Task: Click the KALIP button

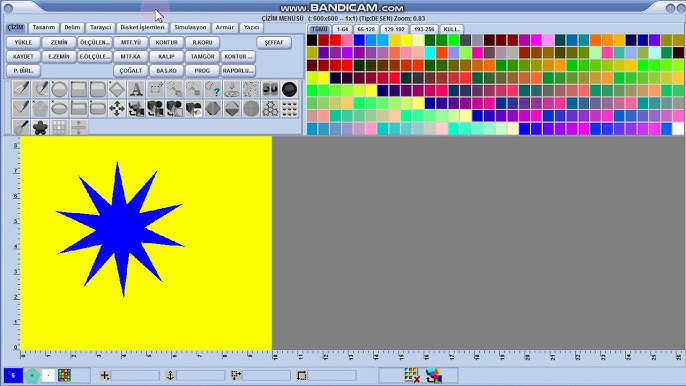Action: [167, 56]
